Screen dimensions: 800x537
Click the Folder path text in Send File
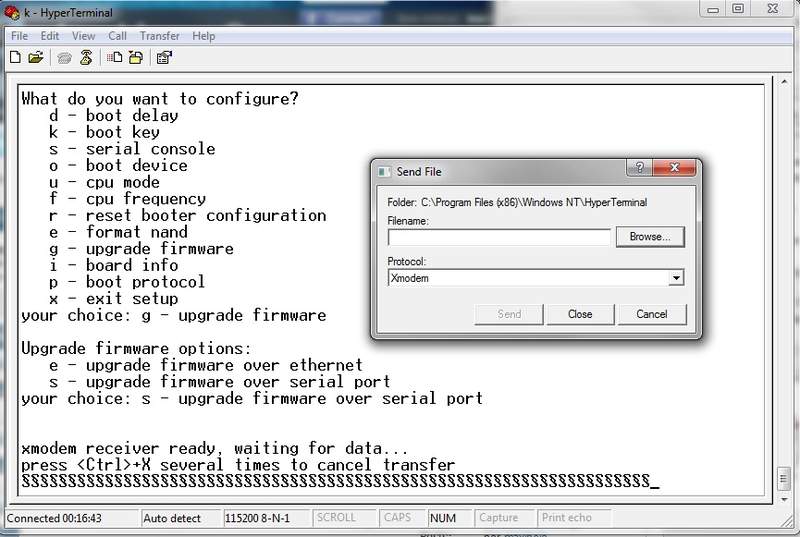click(x=517, y=202)
